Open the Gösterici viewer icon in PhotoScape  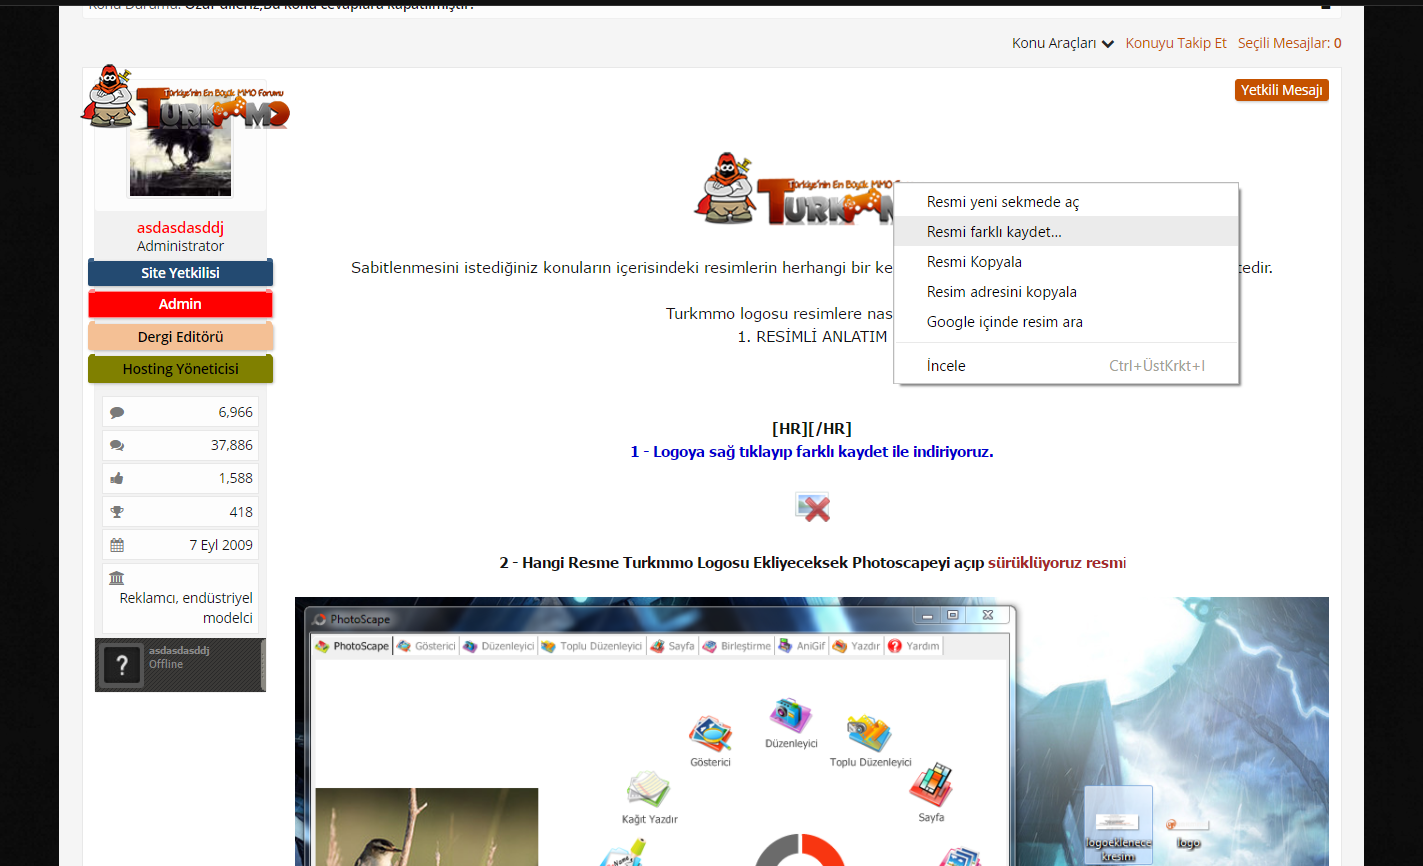click(710, 735)
